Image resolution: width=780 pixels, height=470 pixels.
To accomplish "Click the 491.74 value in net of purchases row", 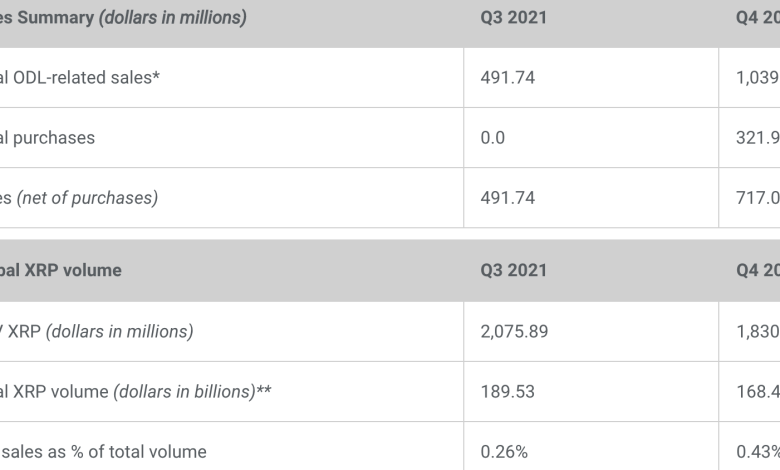I will pyautogui.click(x=507, y=198).
